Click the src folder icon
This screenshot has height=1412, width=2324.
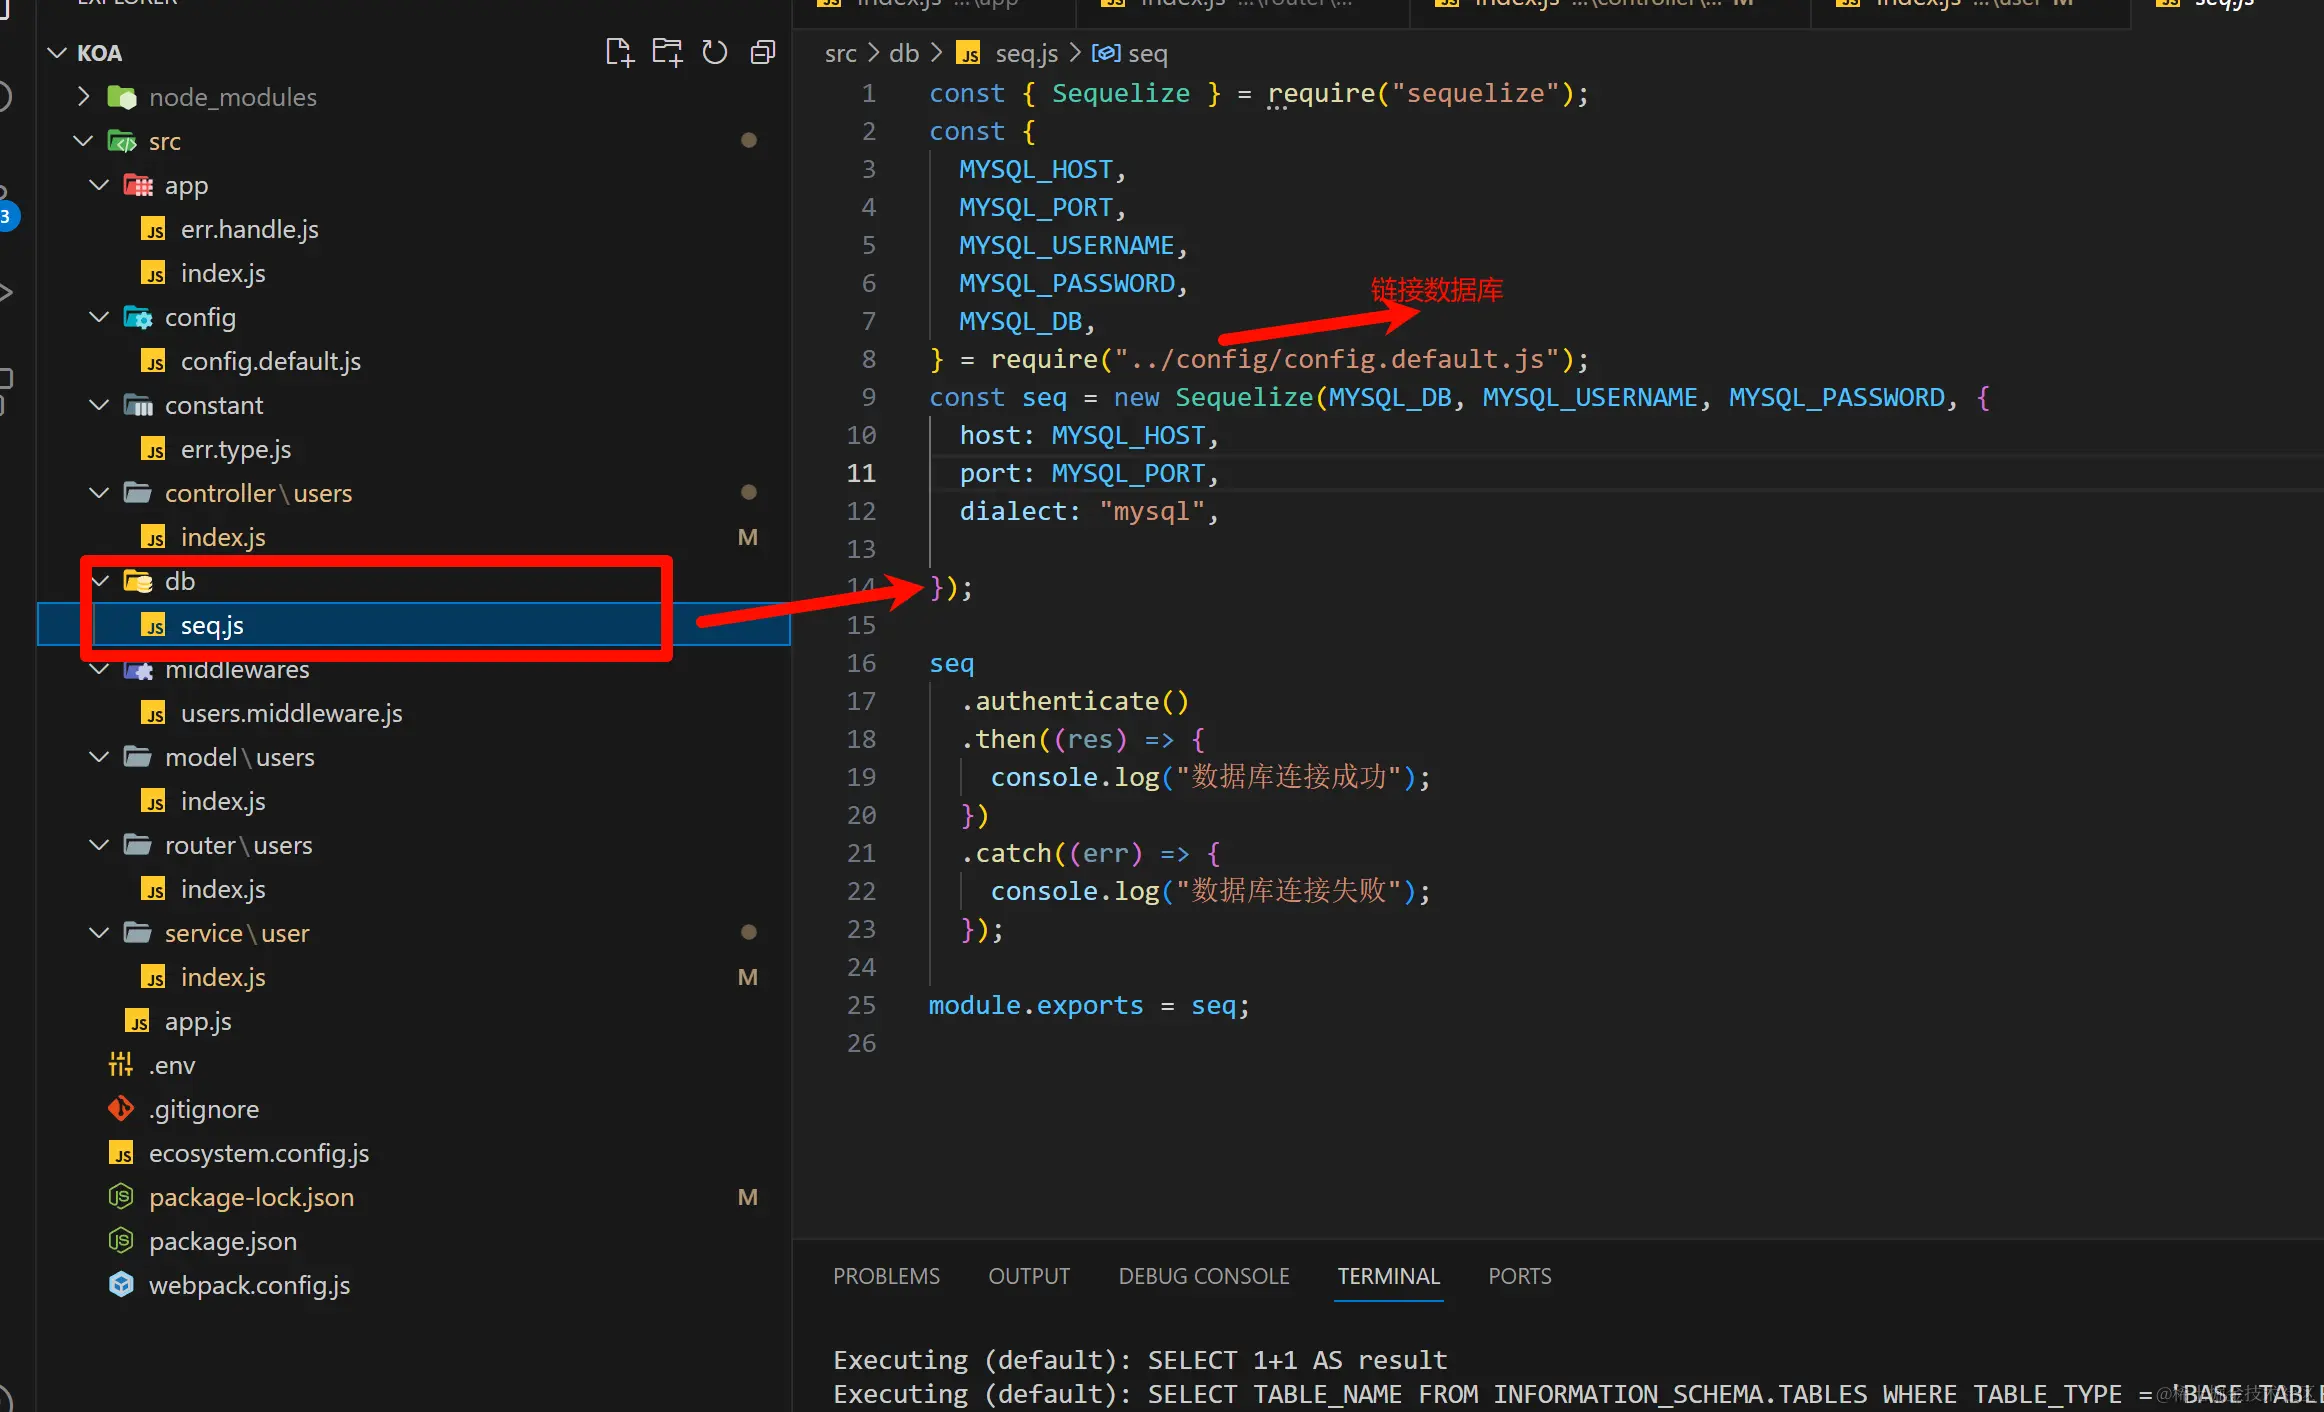[x=122, y=141]
